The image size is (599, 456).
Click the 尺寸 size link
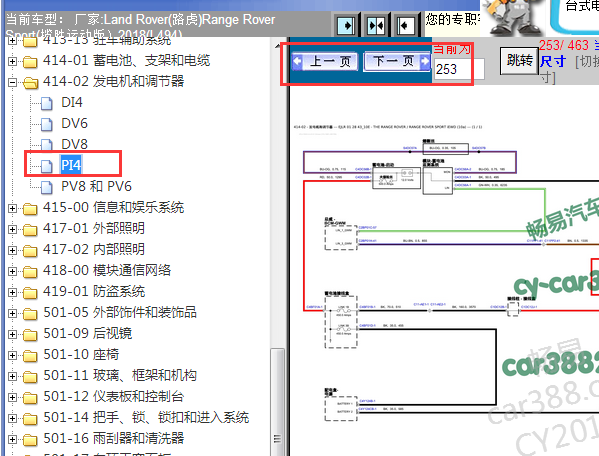(553, 61)
